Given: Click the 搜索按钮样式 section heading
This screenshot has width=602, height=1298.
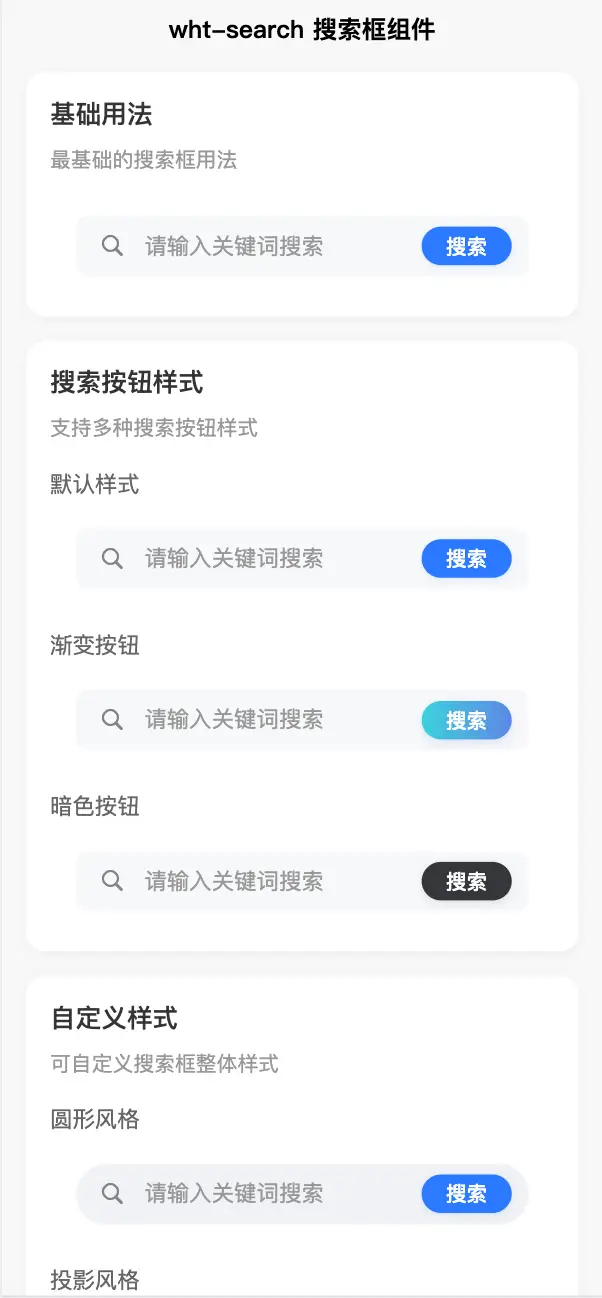Looking at the screenshot, I should point(127,382).
